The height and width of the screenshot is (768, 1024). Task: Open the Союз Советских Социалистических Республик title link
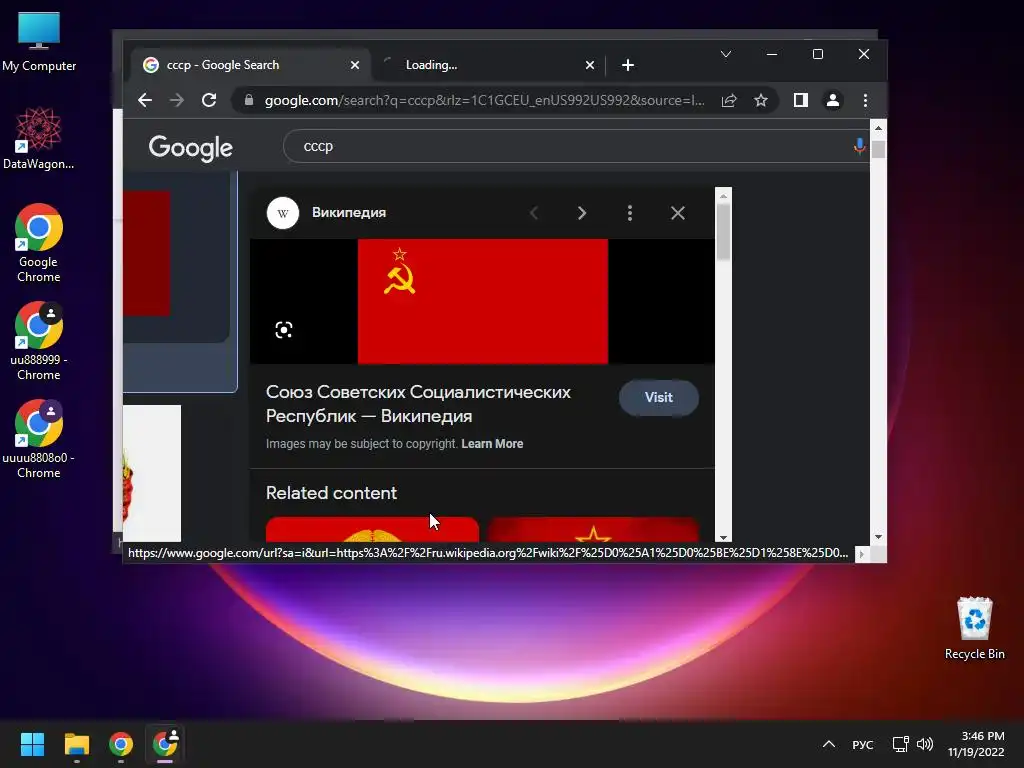click(x=418, y=404)
